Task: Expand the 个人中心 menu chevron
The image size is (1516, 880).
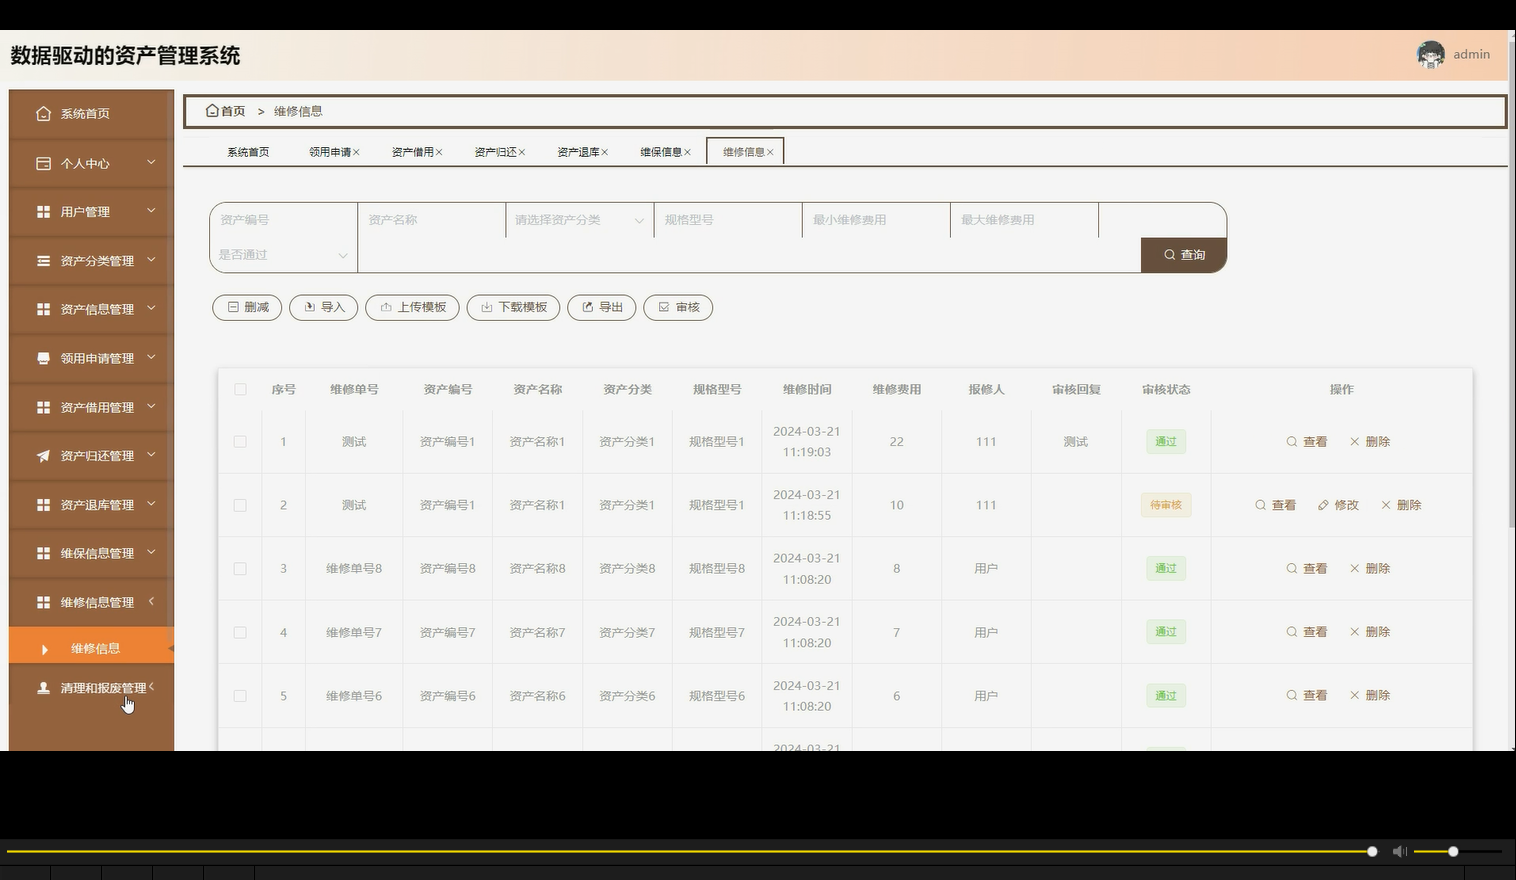Action: (151, 162)
